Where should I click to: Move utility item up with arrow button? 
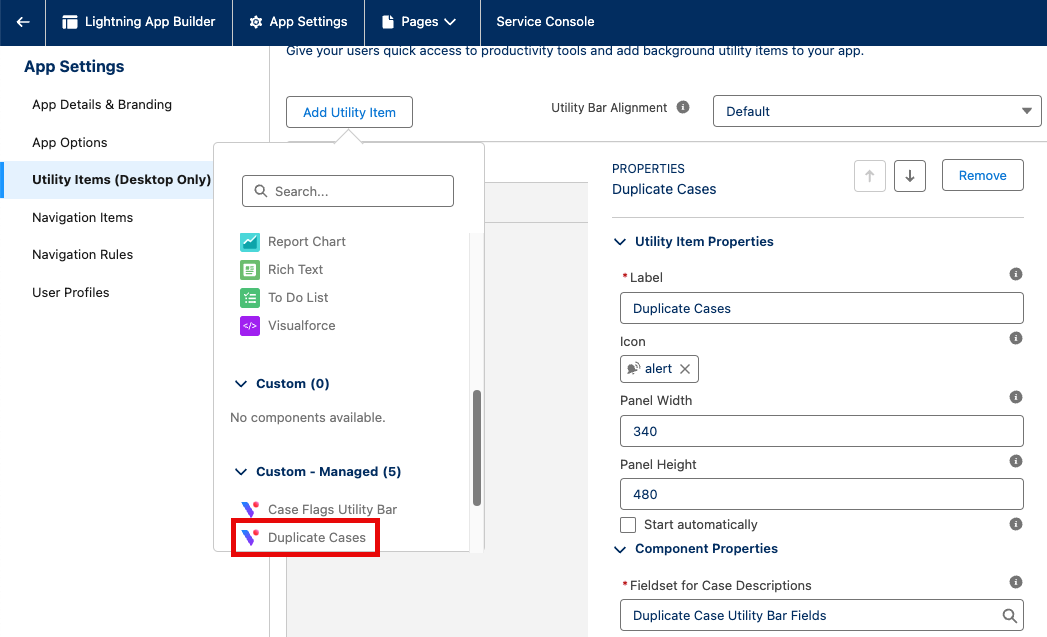pyautogui.click(x=869, y=176)
